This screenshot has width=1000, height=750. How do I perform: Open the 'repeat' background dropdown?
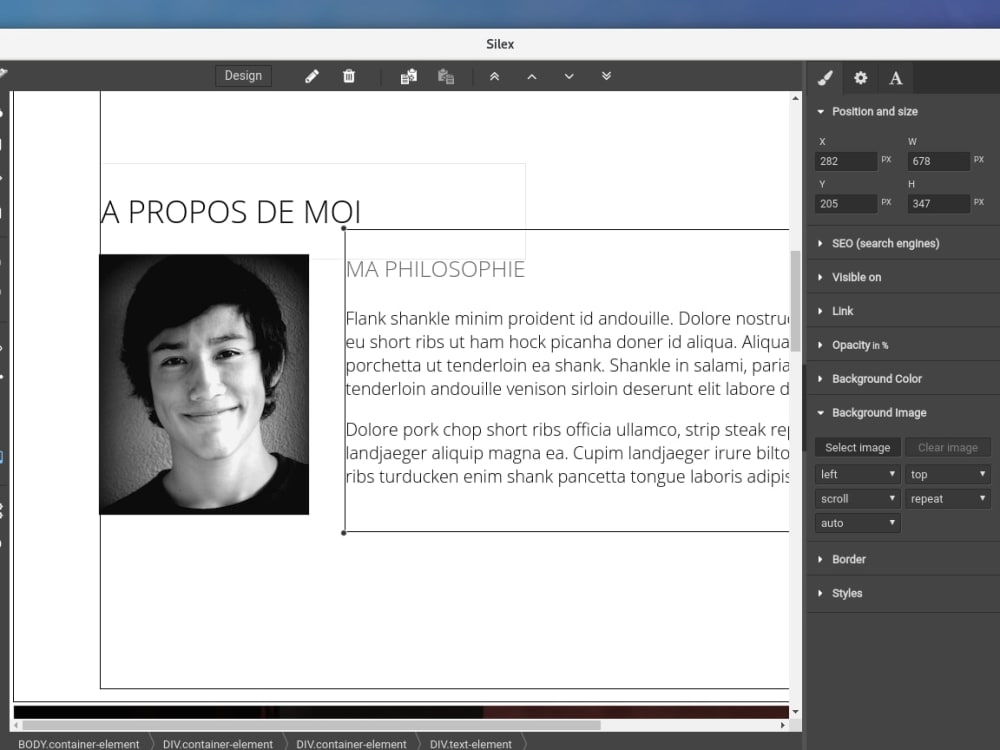click(x=948, y=499)
